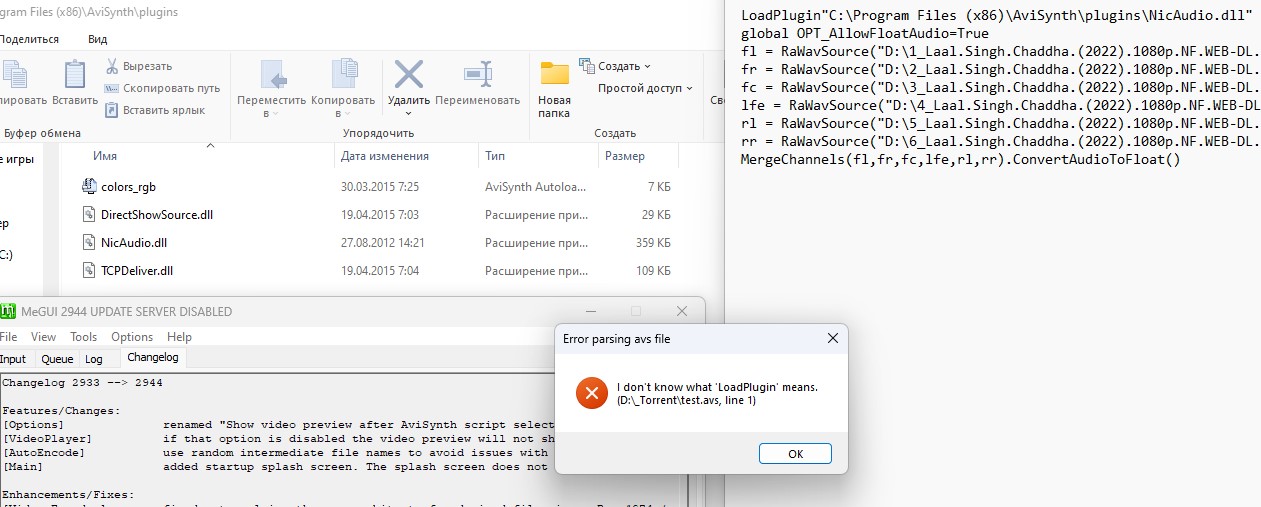1261x507 pixels.
Task: Click the DirectShowSource.dll file icon
Action: click(x=90, y=214)
